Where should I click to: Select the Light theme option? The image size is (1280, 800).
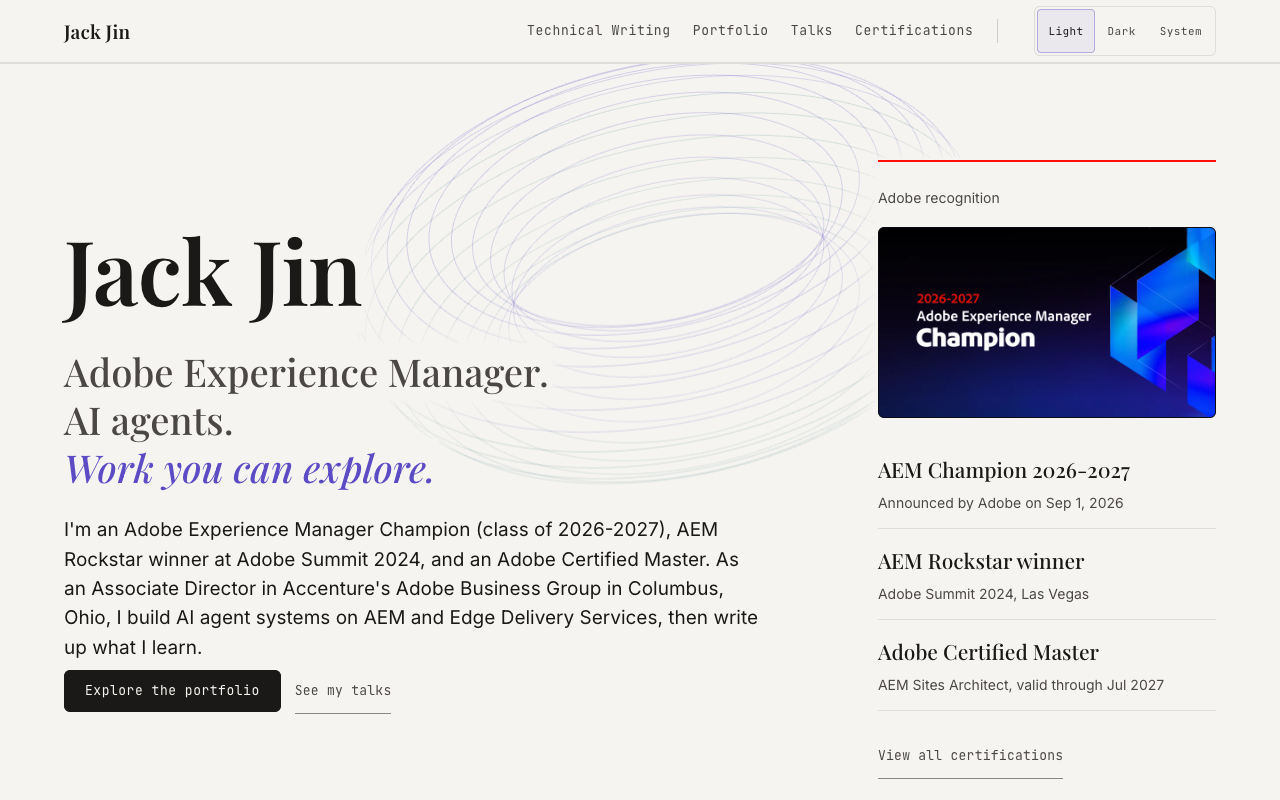coord(1066,31)
